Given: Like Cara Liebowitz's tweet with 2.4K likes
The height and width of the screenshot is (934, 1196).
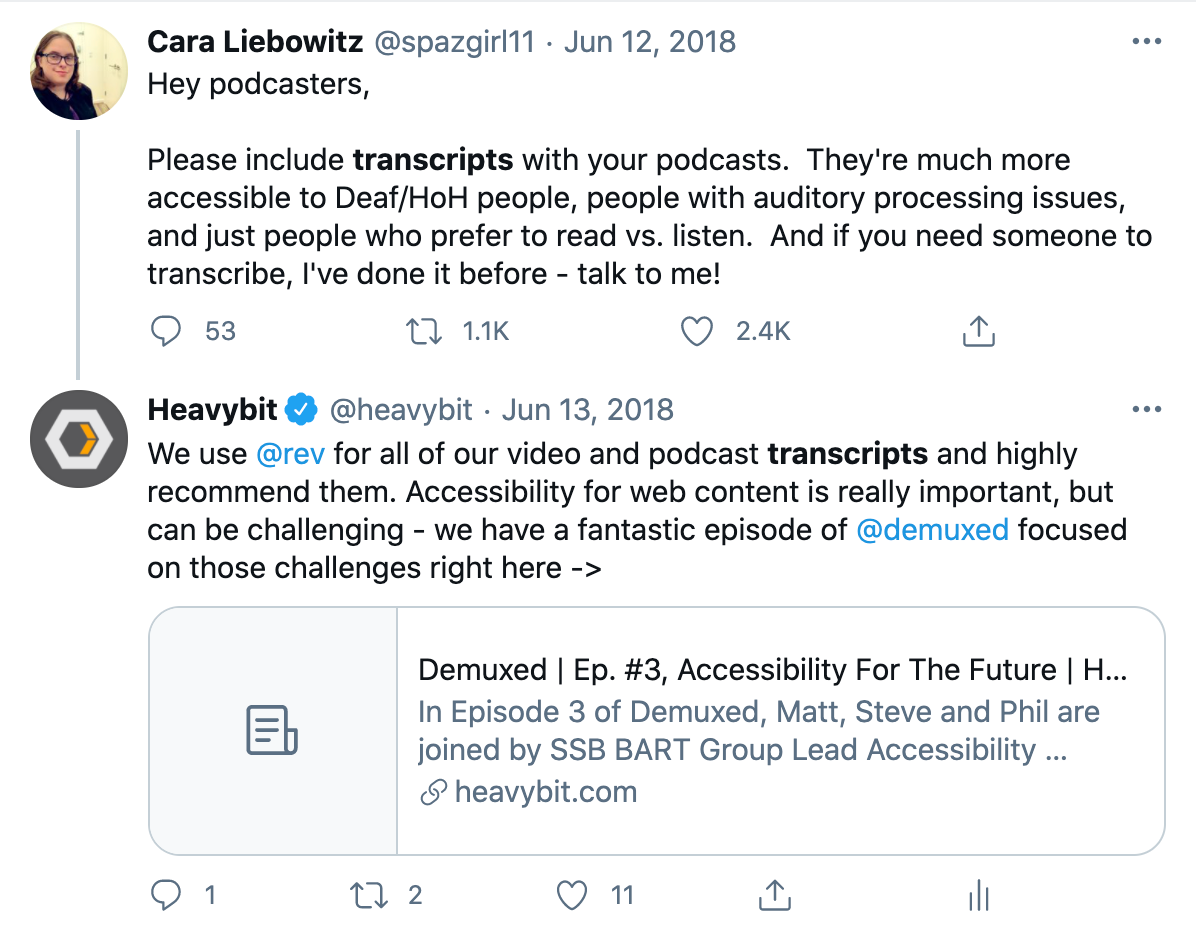Looking at the screenshot, I should 696,332.
